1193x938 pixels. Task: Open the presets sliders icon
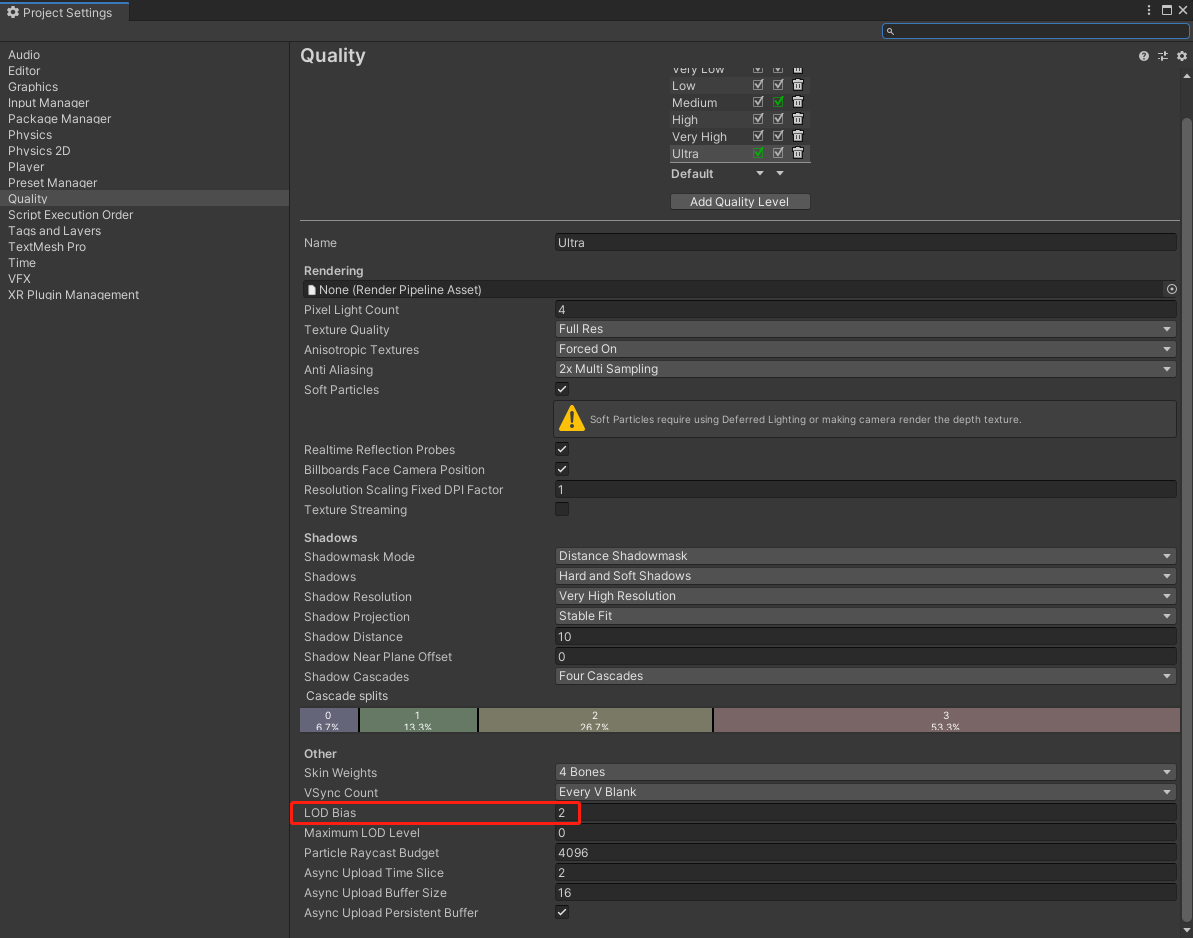[x=1163, y=56]
